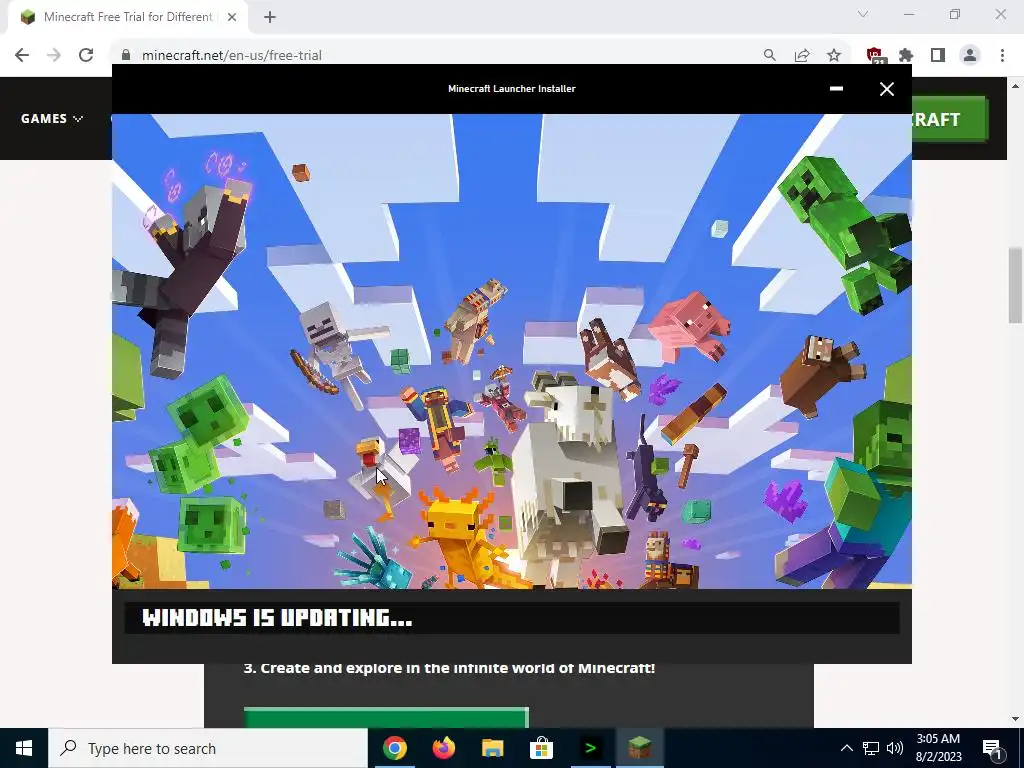The height and width of the screenshot is (768, 1024).
Task: Click the green Get Minecraft button
Action: pos(950,119)
